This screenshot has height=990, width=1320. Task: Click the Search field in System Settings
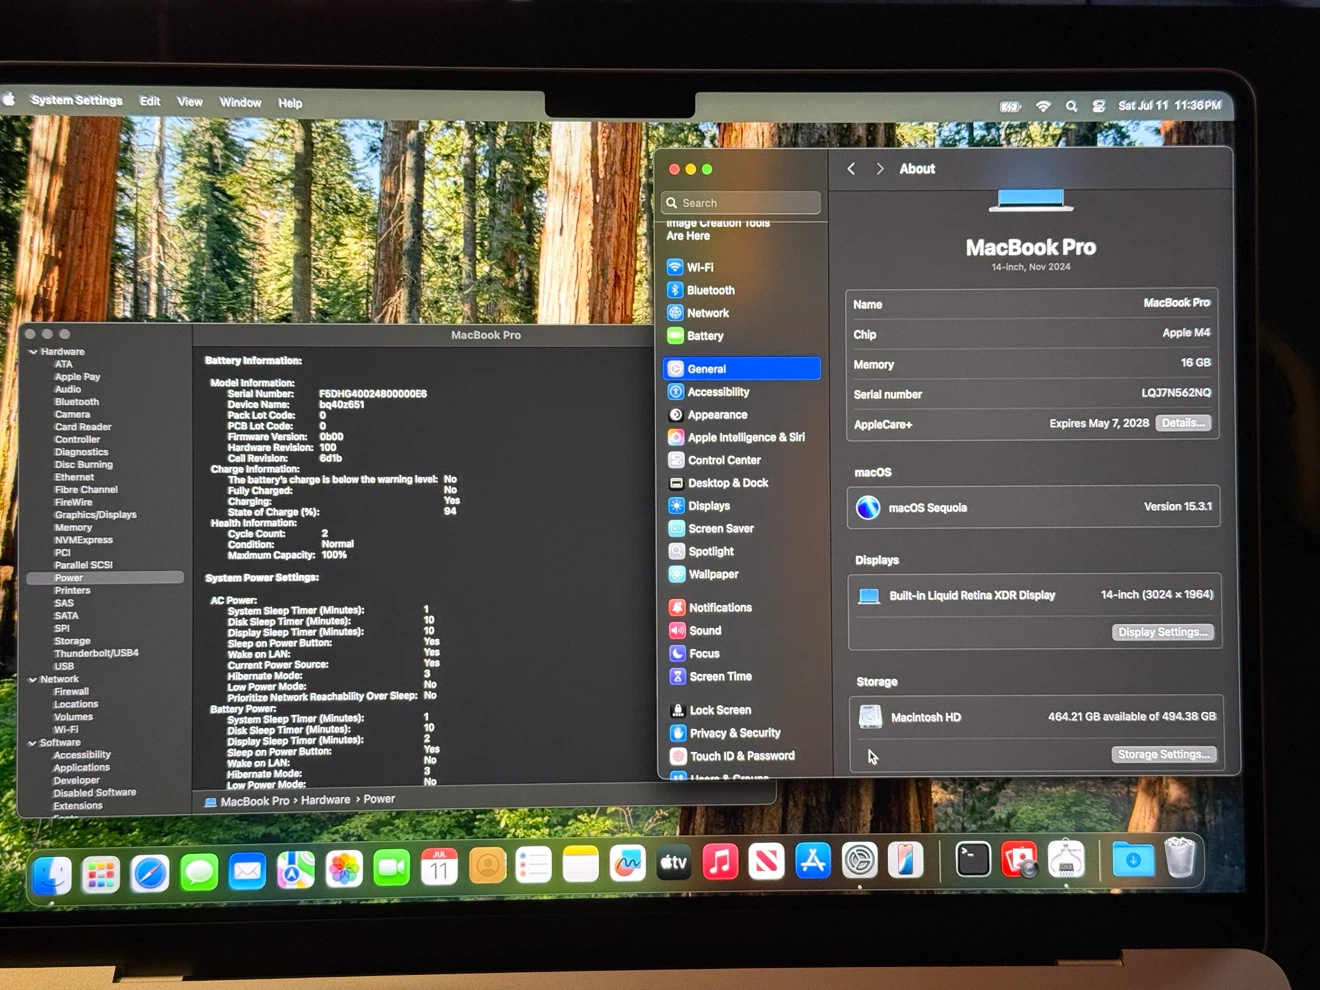tap(741, 203)
